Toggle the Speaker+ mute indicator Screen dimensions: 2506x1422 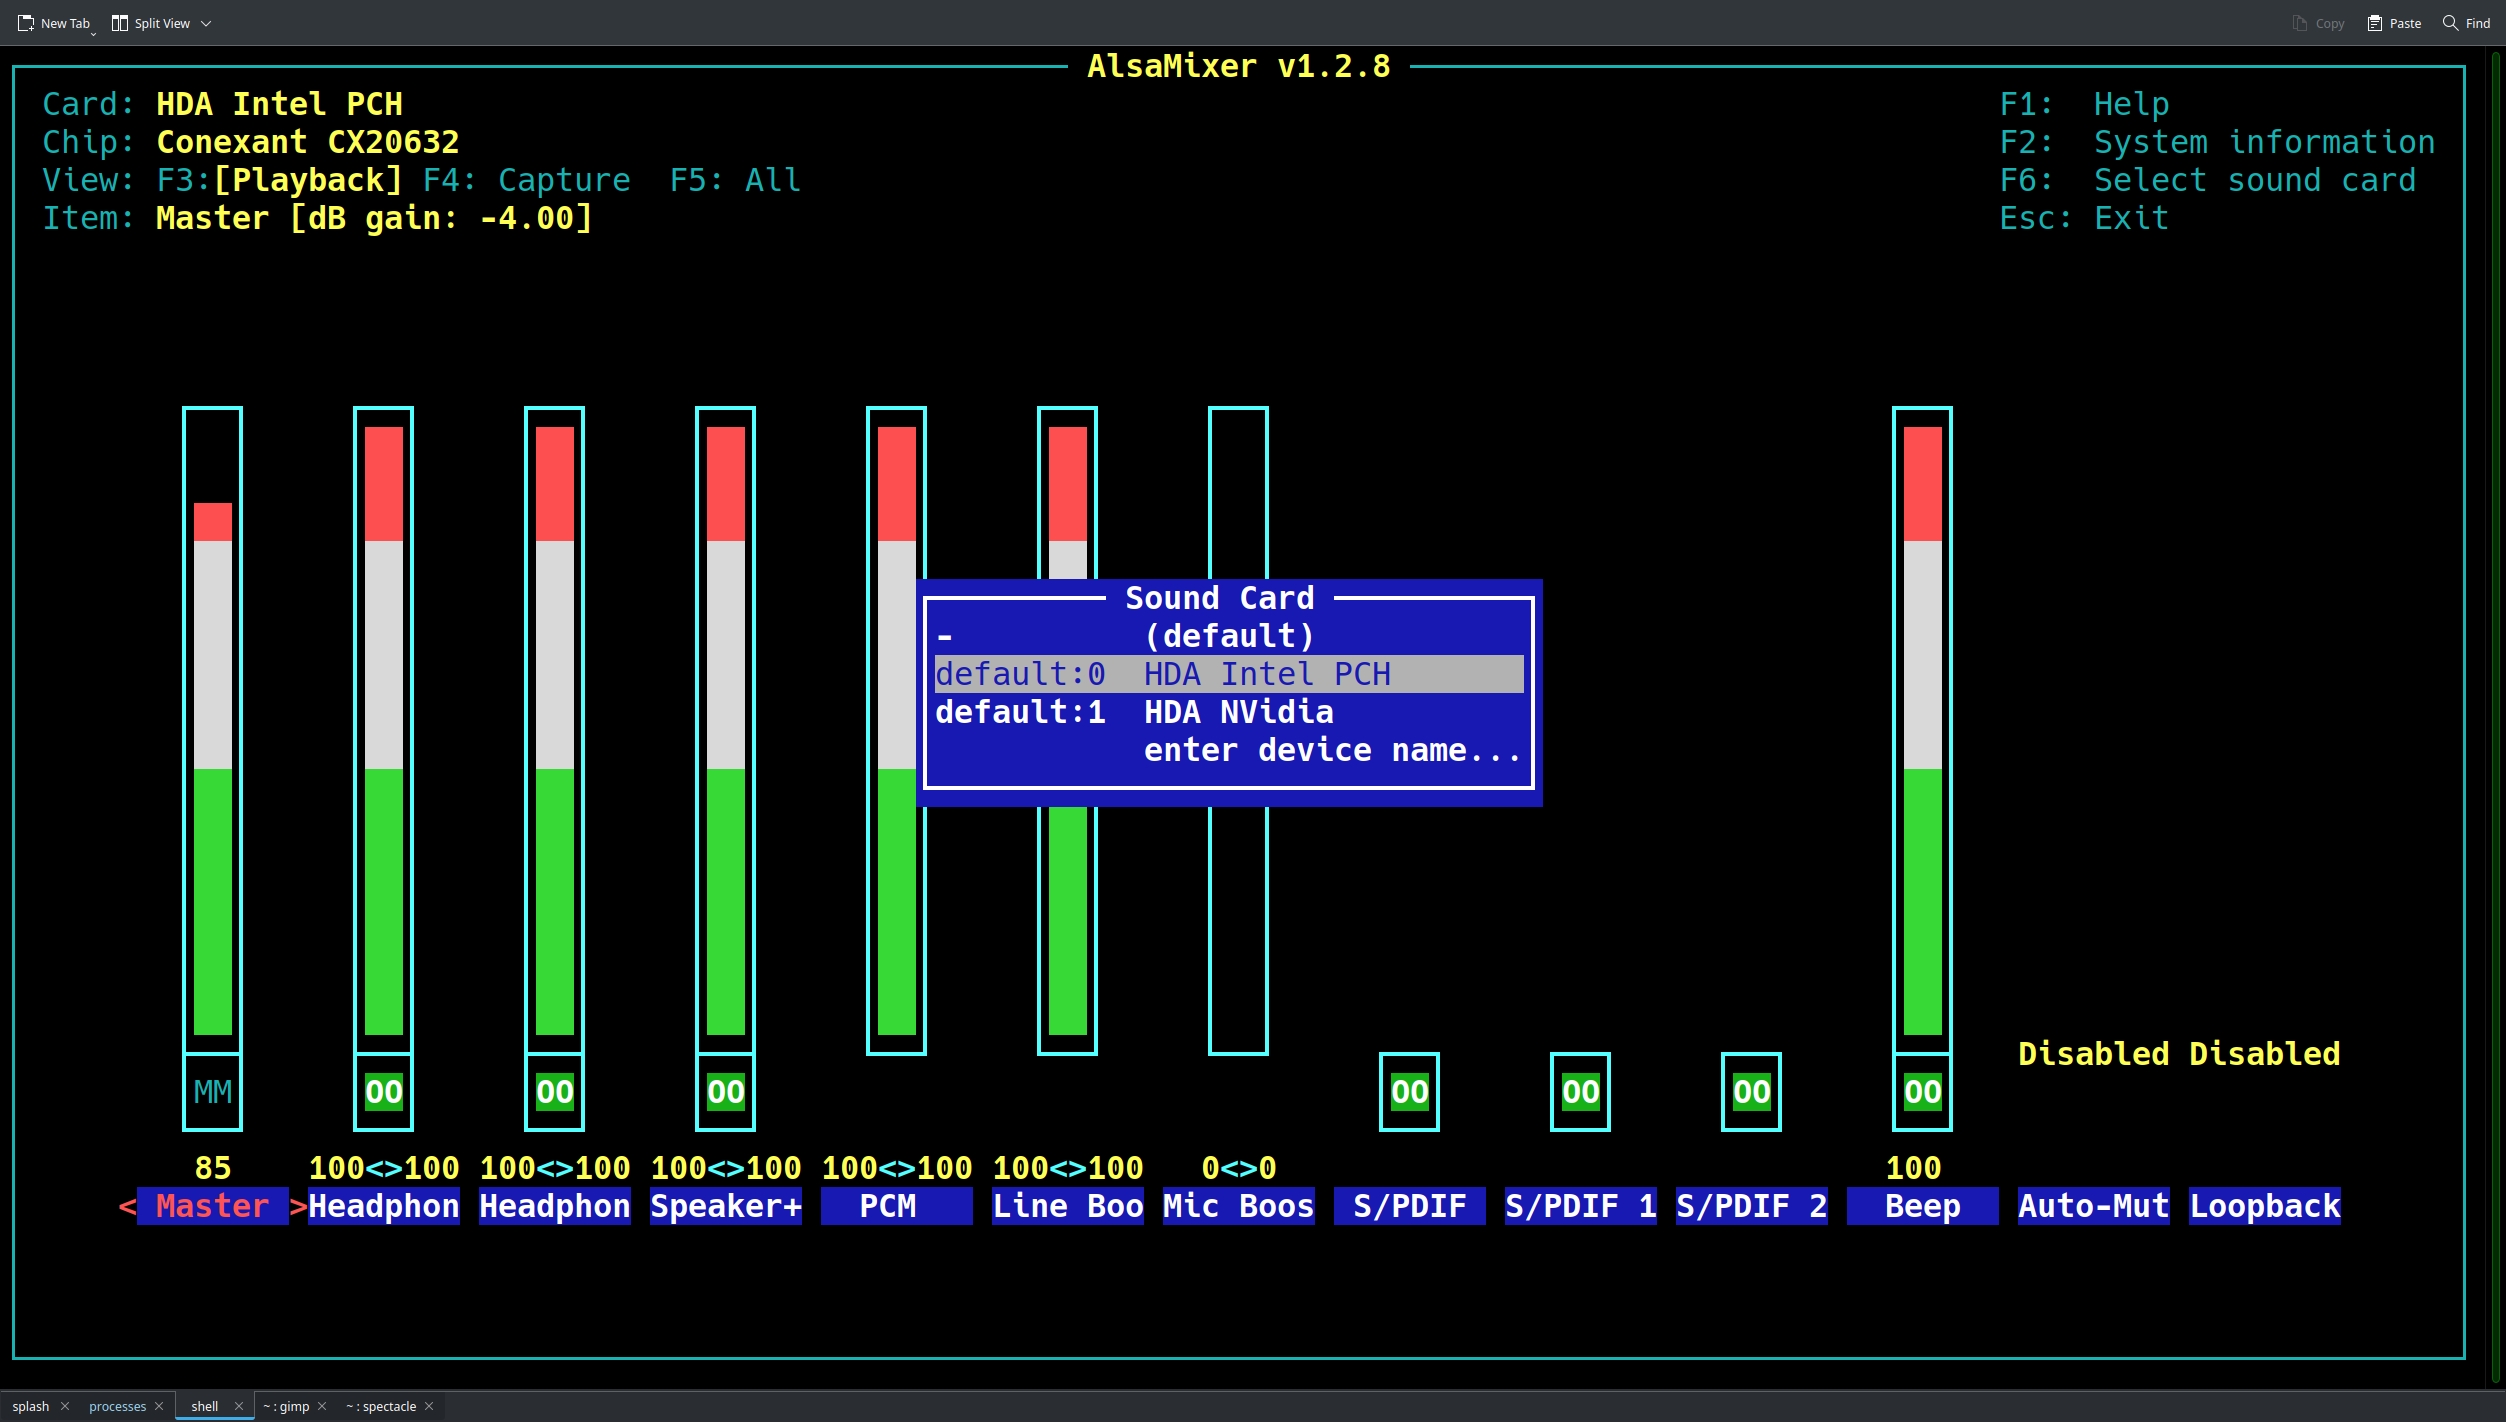pyautogui.click(x=726, y=1092)
